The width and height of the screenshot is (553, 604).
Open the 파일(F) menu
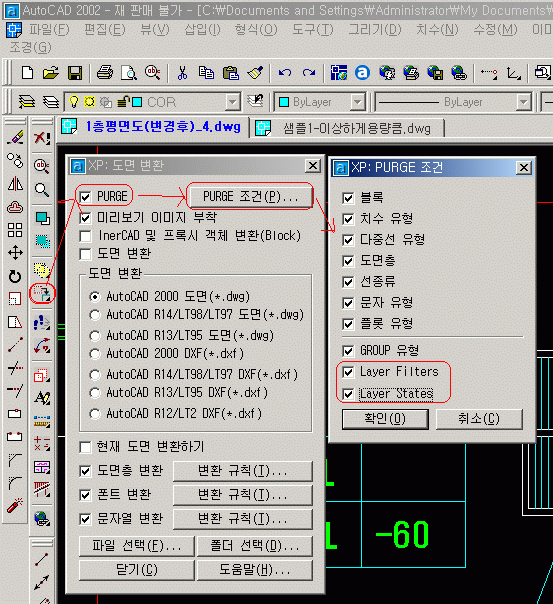point(49,30)
